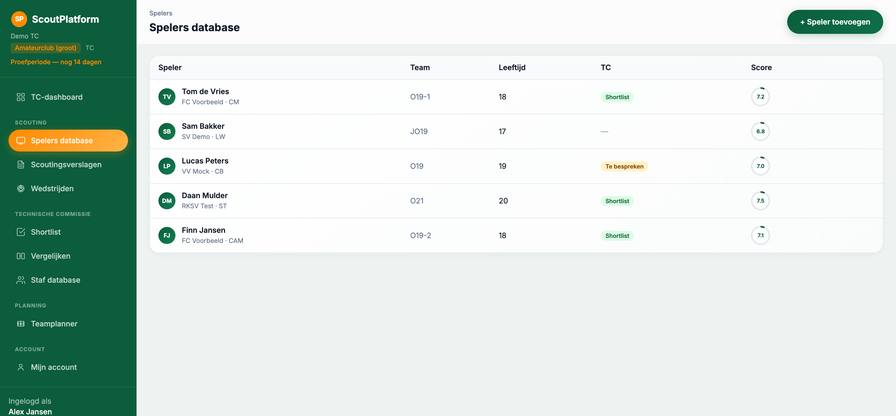This screenshot has height=416, width=896.
Task: Open player Daan Mulder name
Action: point(205,196)
